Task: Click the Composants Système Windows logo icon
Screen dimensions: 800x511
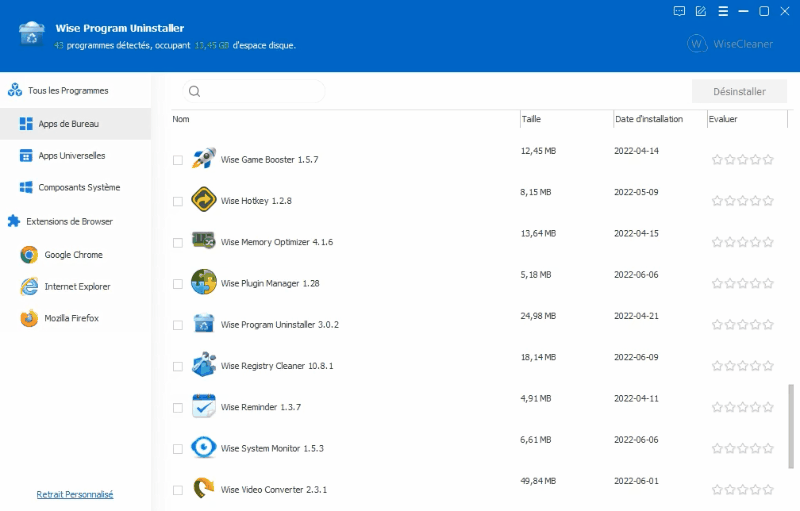Action: (26, 187)
